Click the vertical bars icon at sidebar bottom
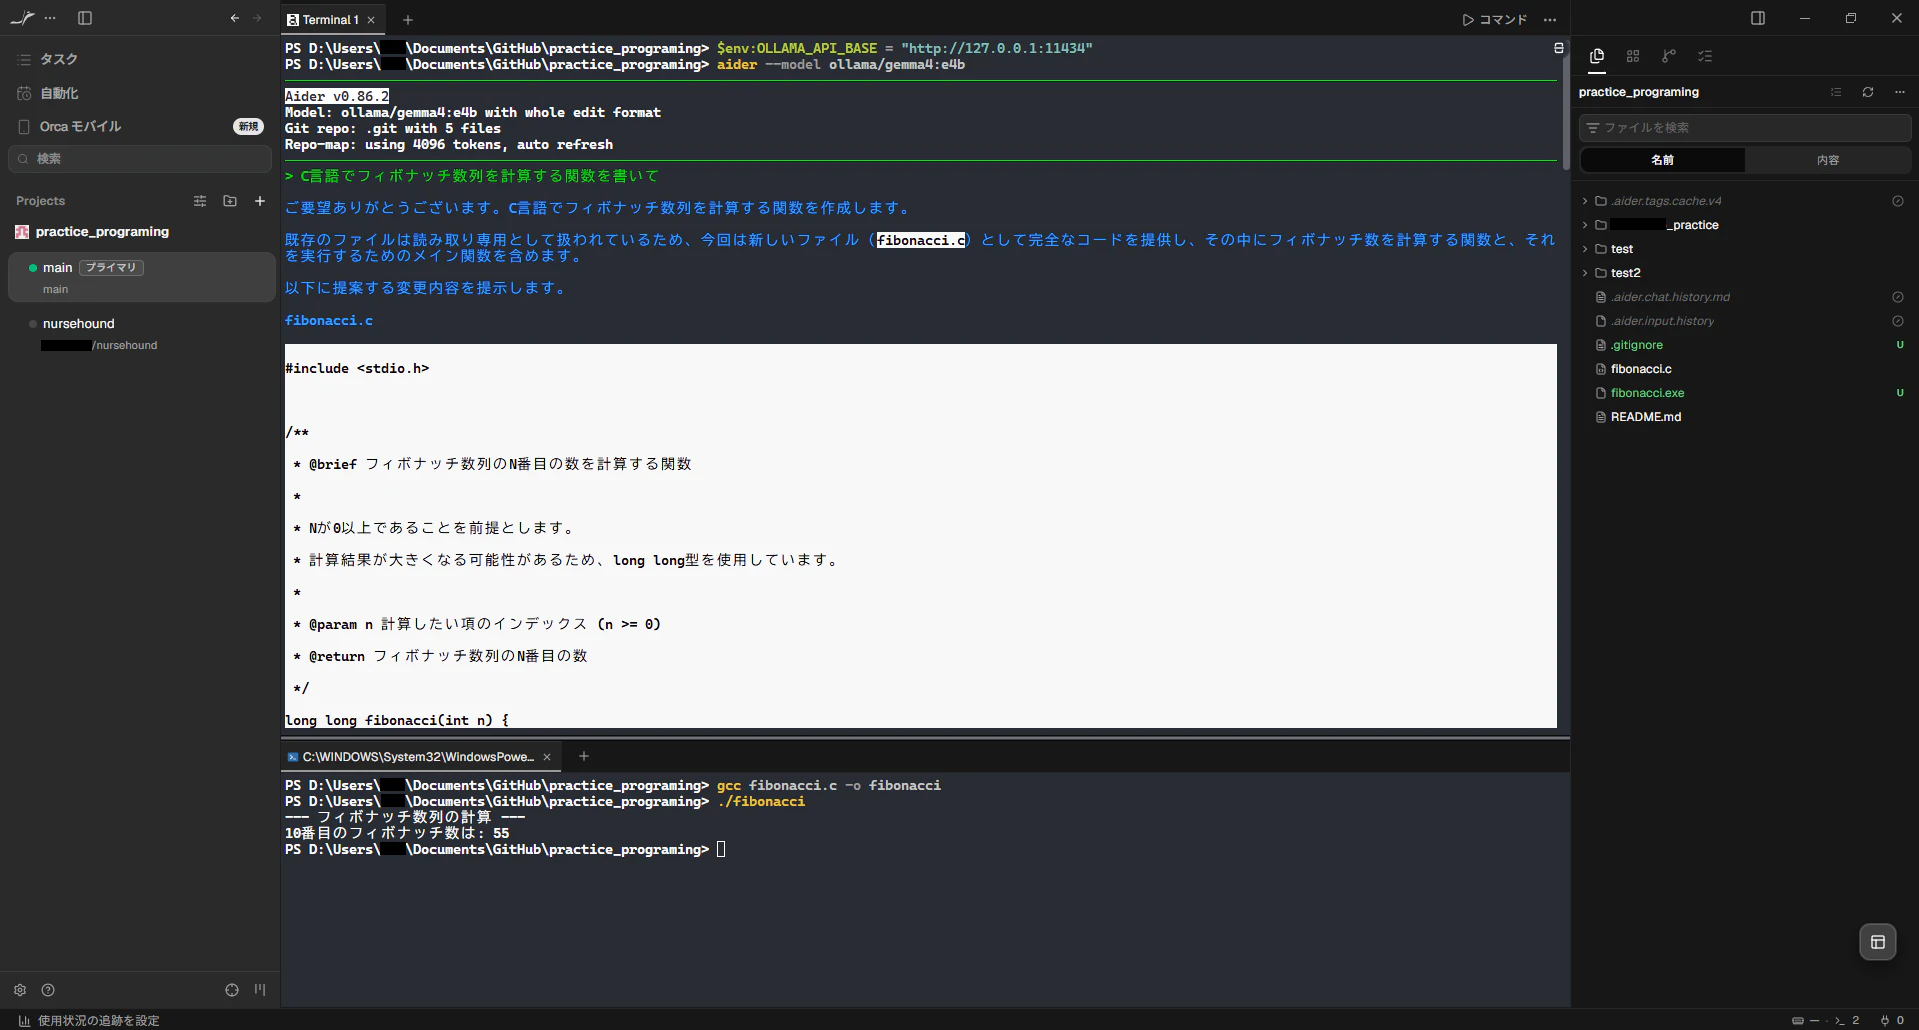The width and height of the screenshot is (1919, 1030). pyautogui.click(x=260, y=989)
